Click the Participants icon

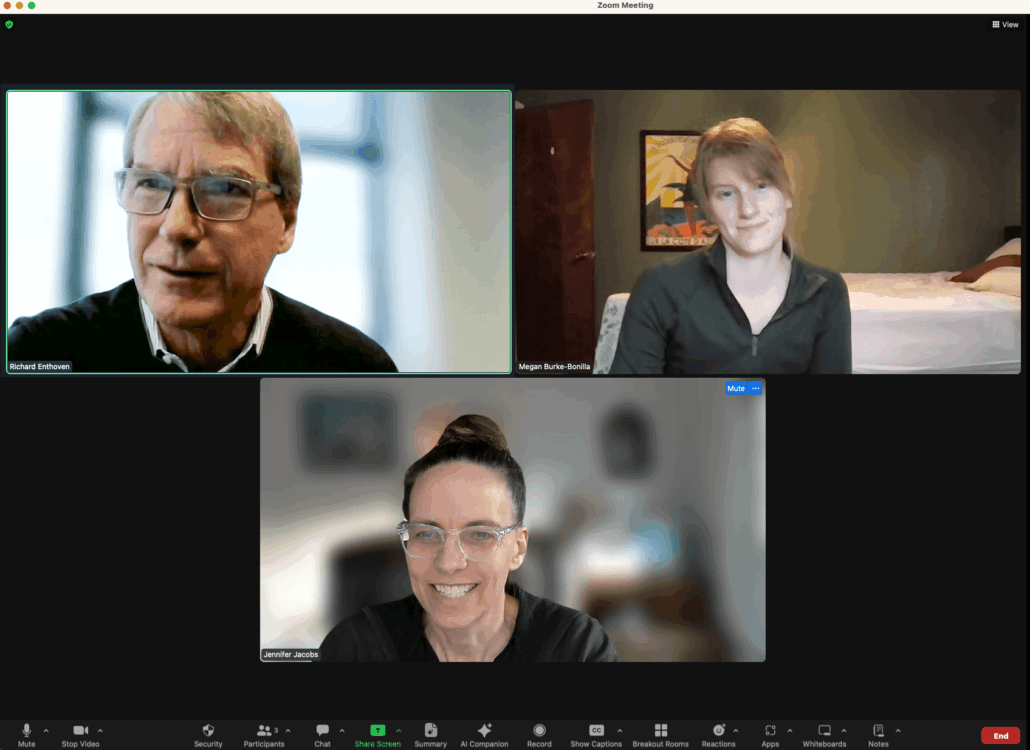[264, 732]
